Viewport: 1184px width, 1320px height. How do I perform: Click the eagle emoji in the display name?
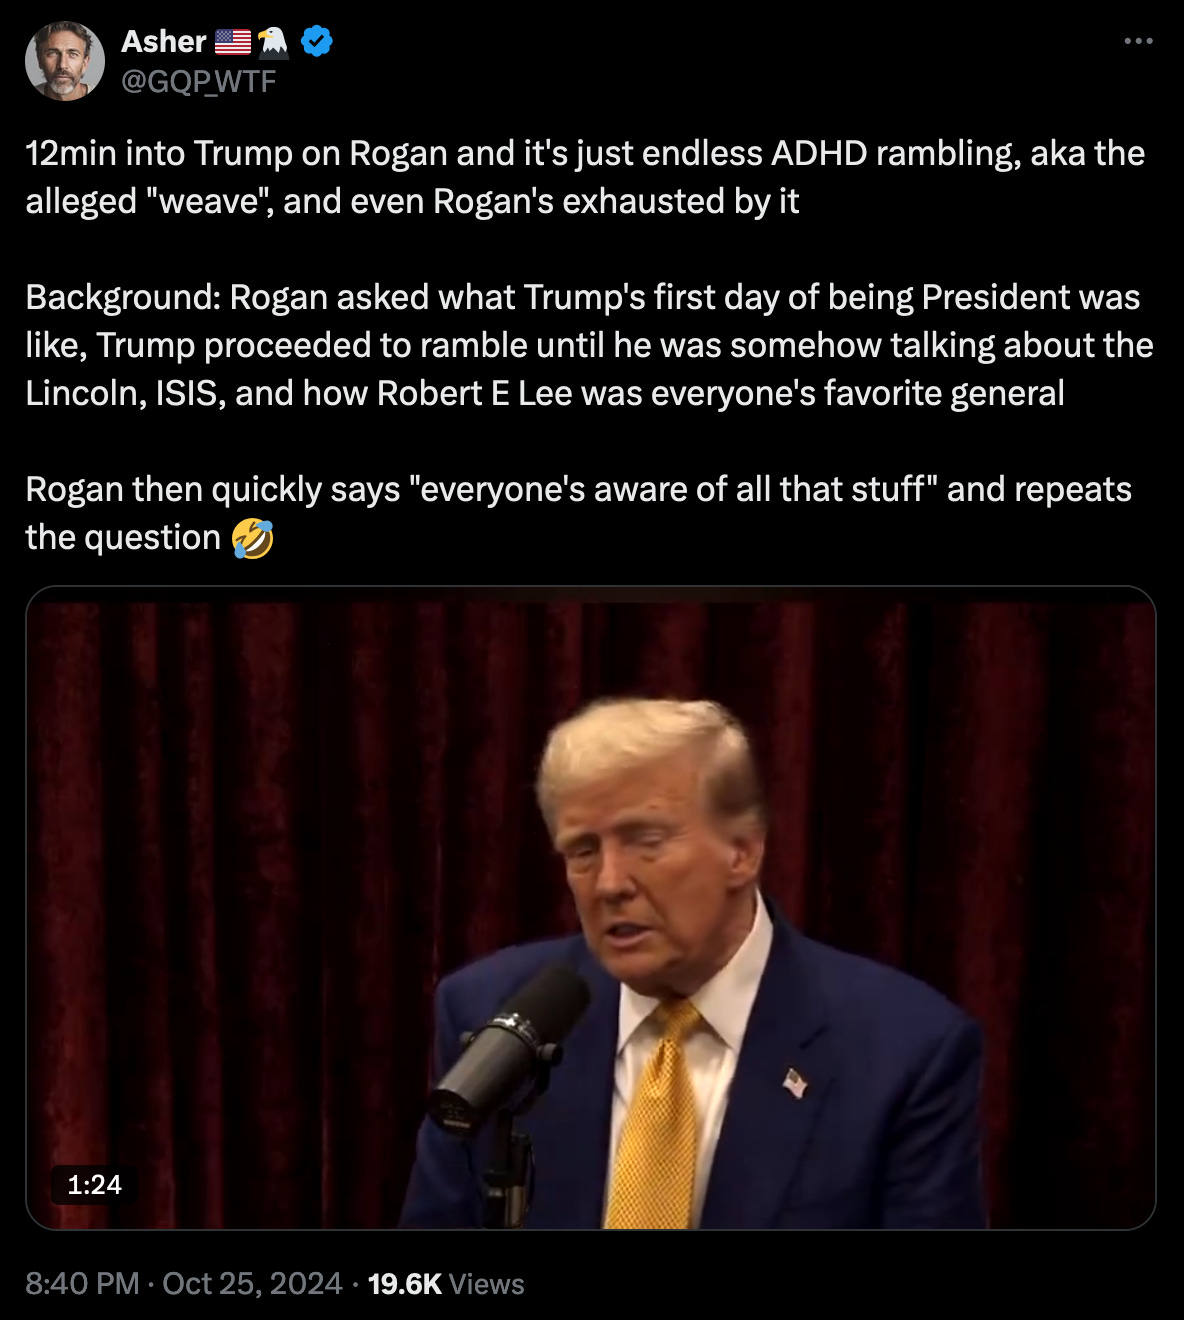(272, 41)
